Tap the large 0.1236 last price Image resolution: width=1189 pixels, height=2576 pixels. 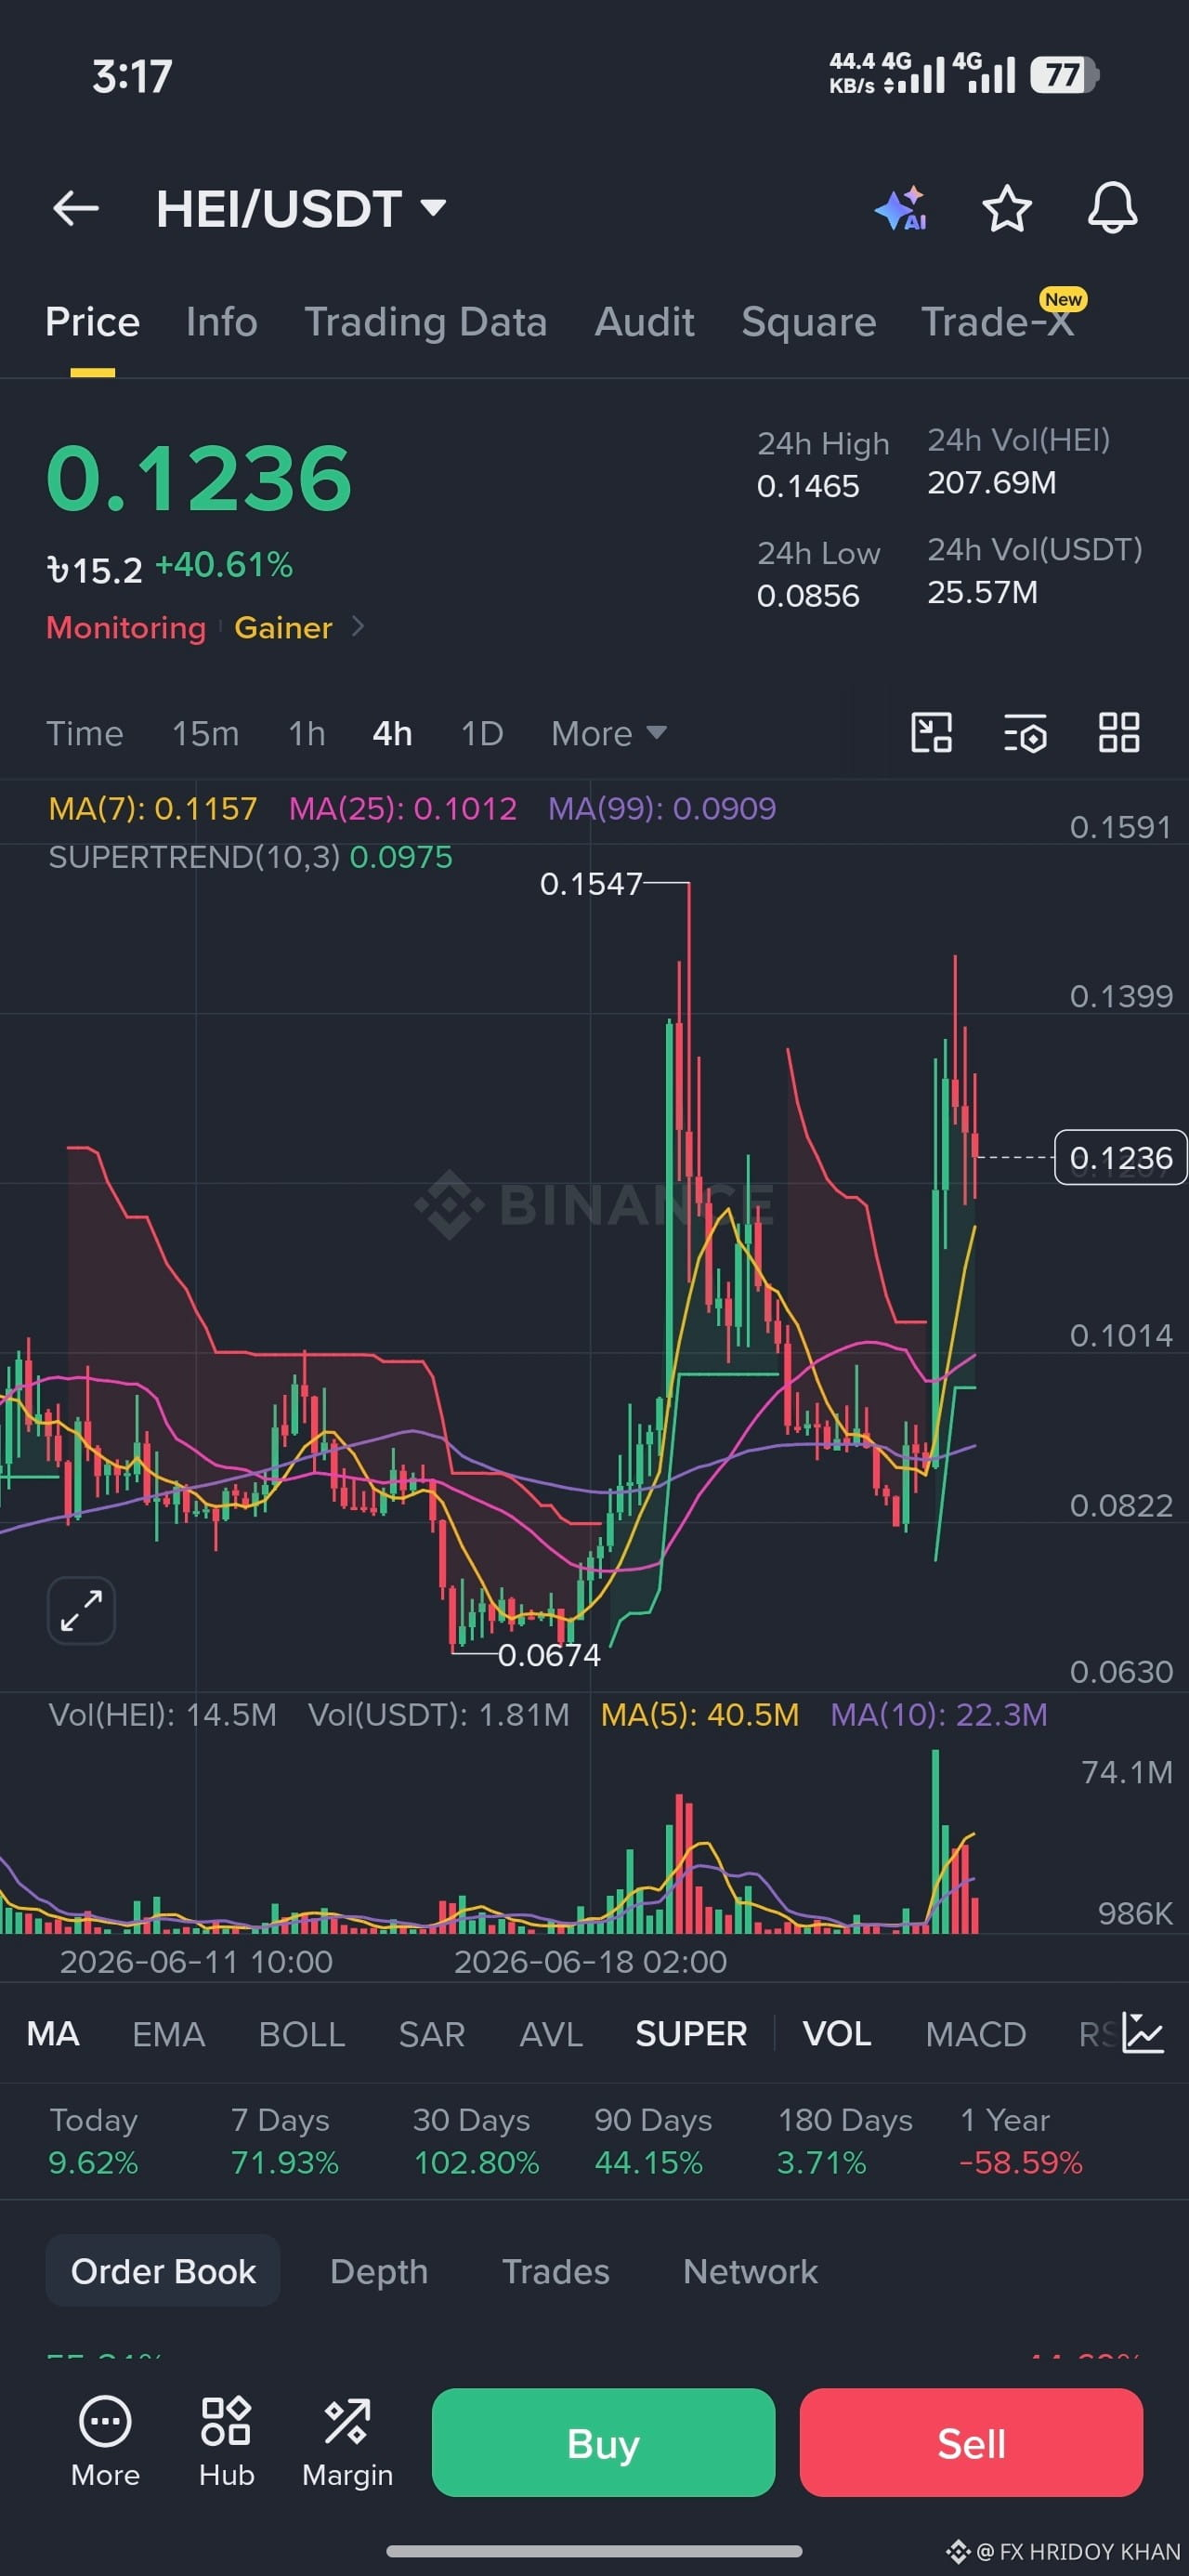pos(199,478)
